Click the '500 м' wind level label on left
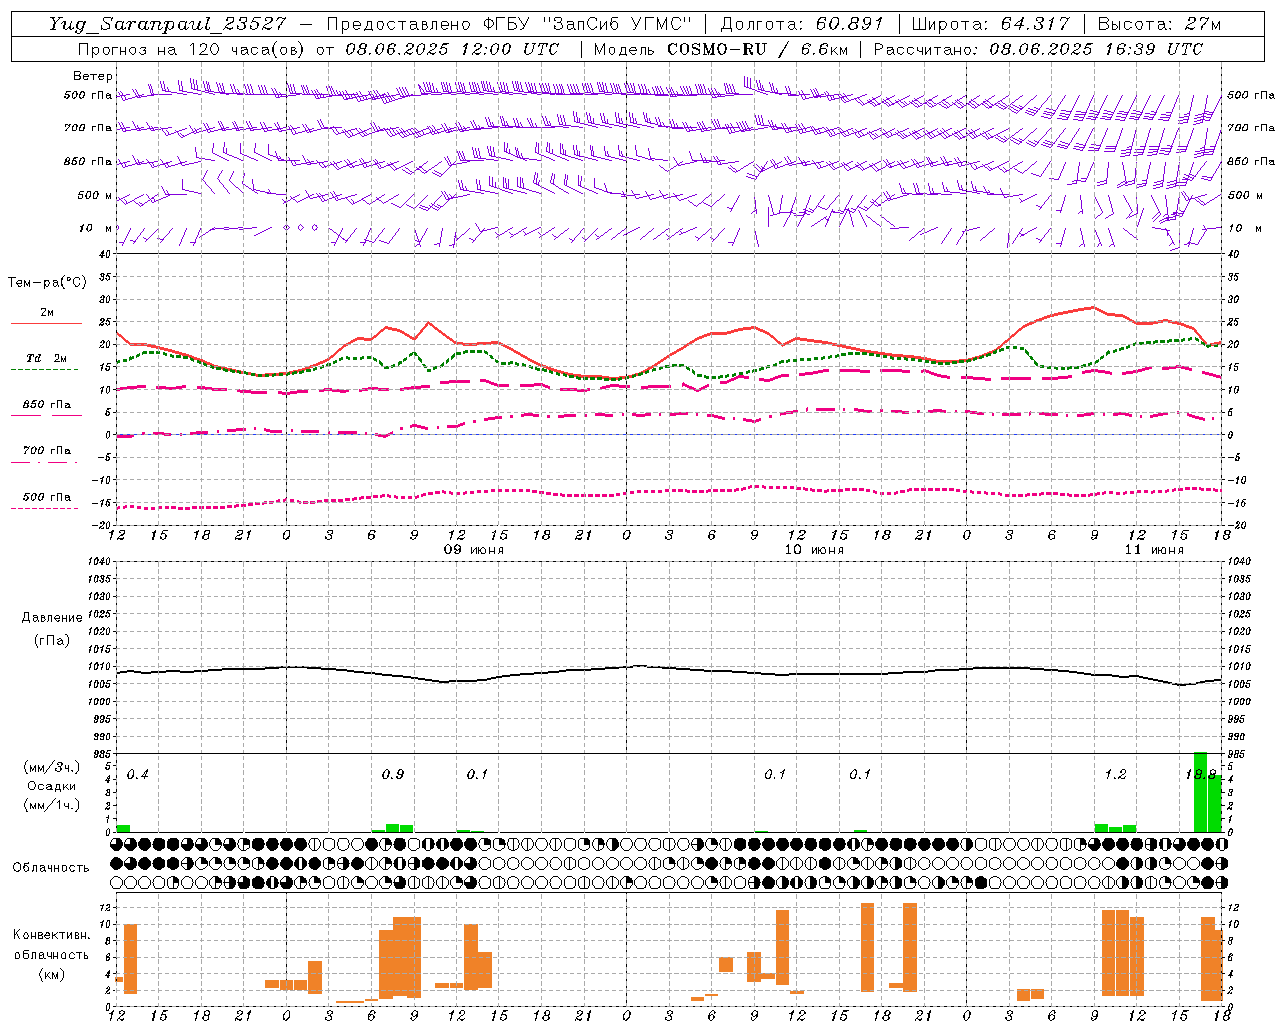 (x=95, y=195)
